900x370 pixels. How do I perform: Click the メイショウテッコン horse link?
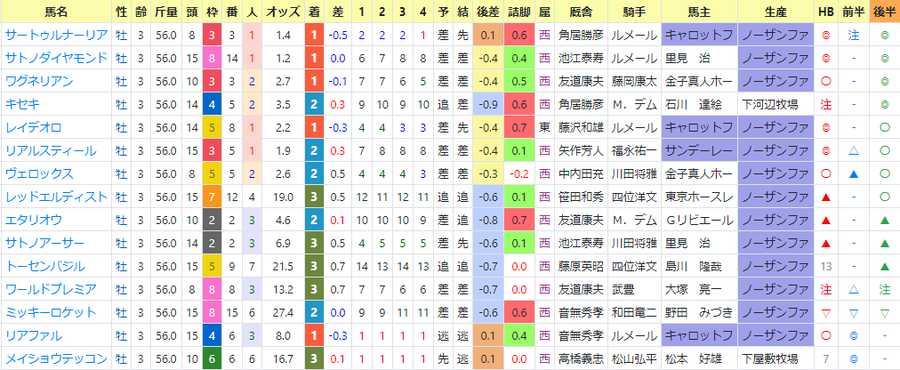[56, 359]
